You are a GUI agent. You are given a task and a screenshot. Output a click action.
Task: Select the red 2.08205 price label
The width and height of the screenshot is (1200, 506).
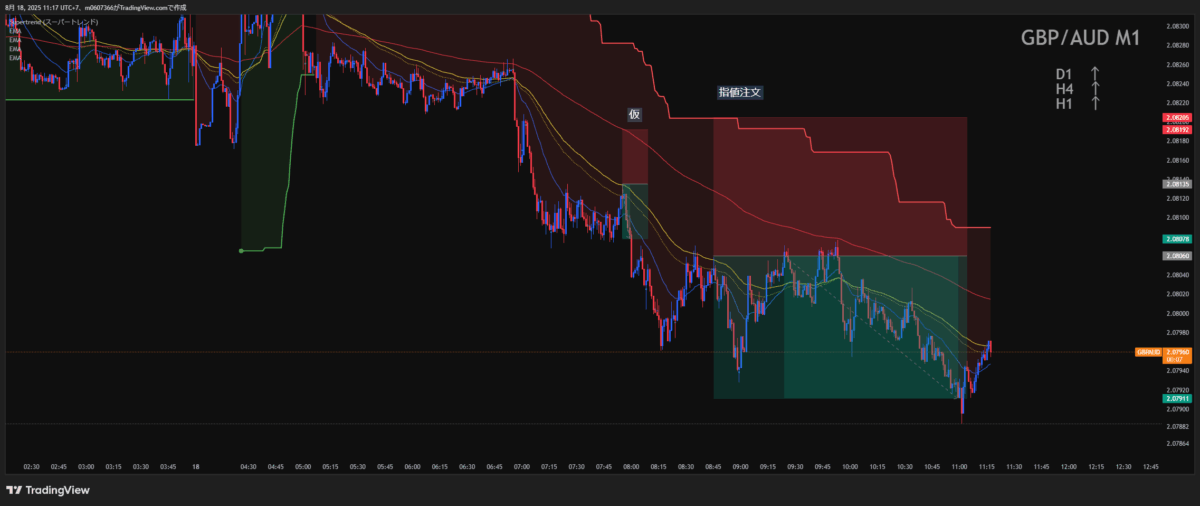tap(1176, 119)
